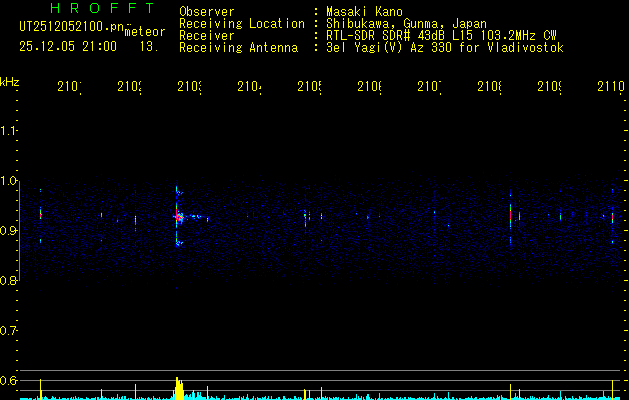Click the Observer label

point(207,12)
